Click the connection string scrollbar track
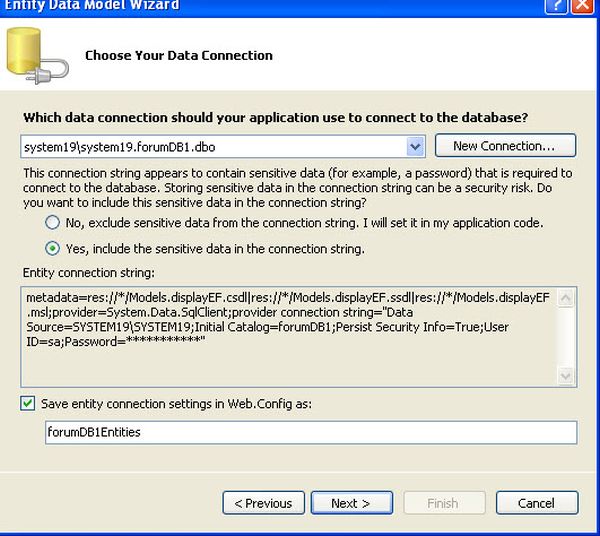This screenshot has width=600, height=536. [566, 336]
